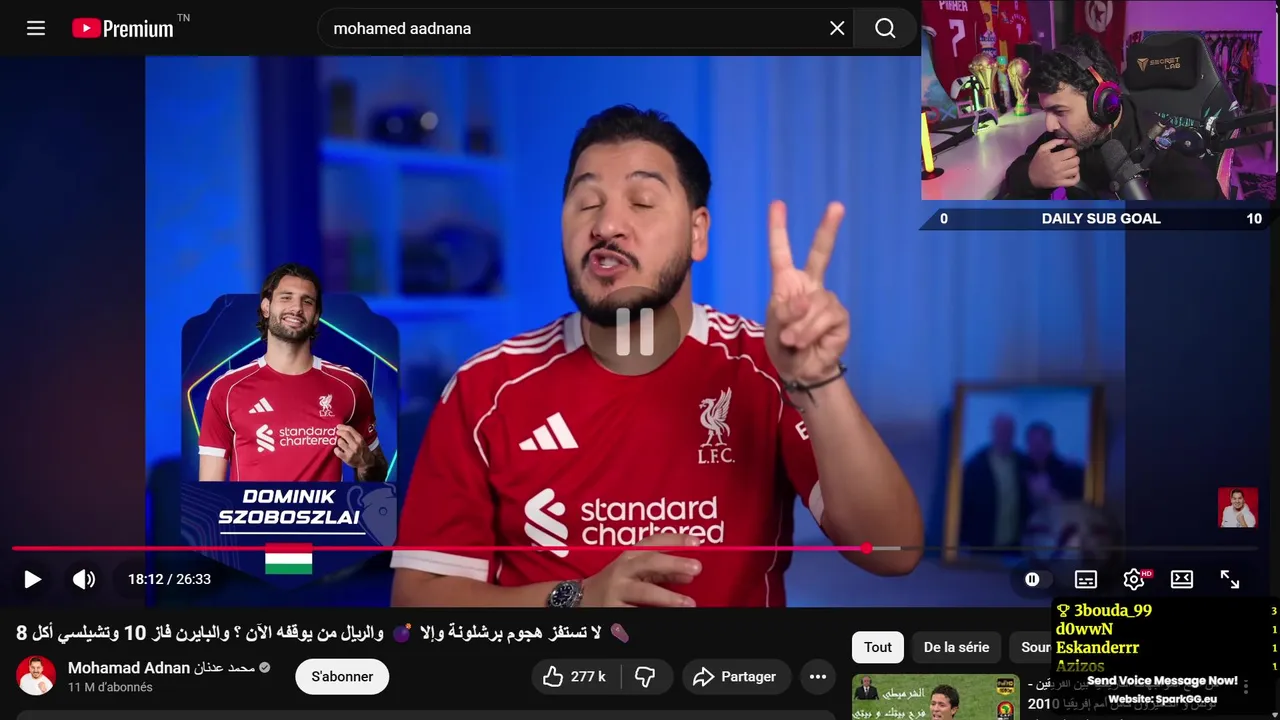1280x720 pixels.
Task: Switch to theater mode
Action: click(x=1182, y=579)
